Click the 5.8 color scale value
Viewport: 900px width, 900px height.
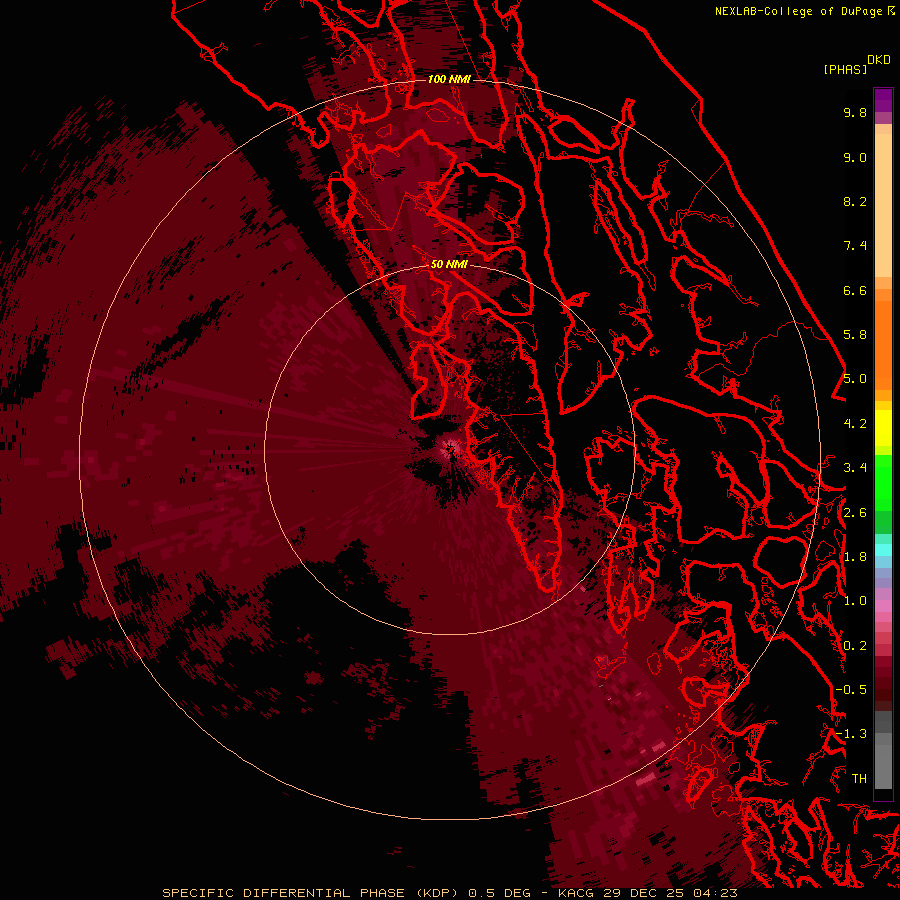point(855,335)
